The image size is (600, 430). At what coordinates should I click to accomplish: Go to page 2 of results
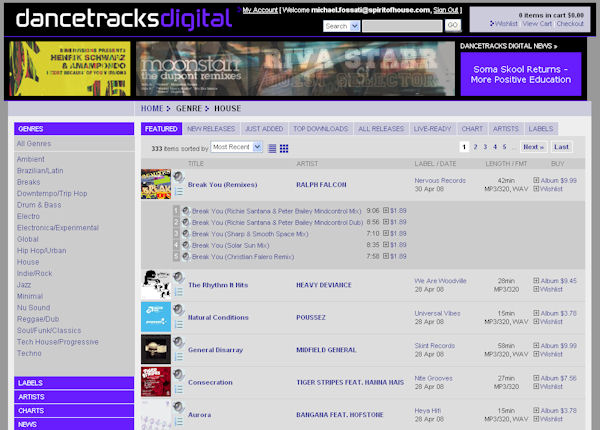pos(474,147)
